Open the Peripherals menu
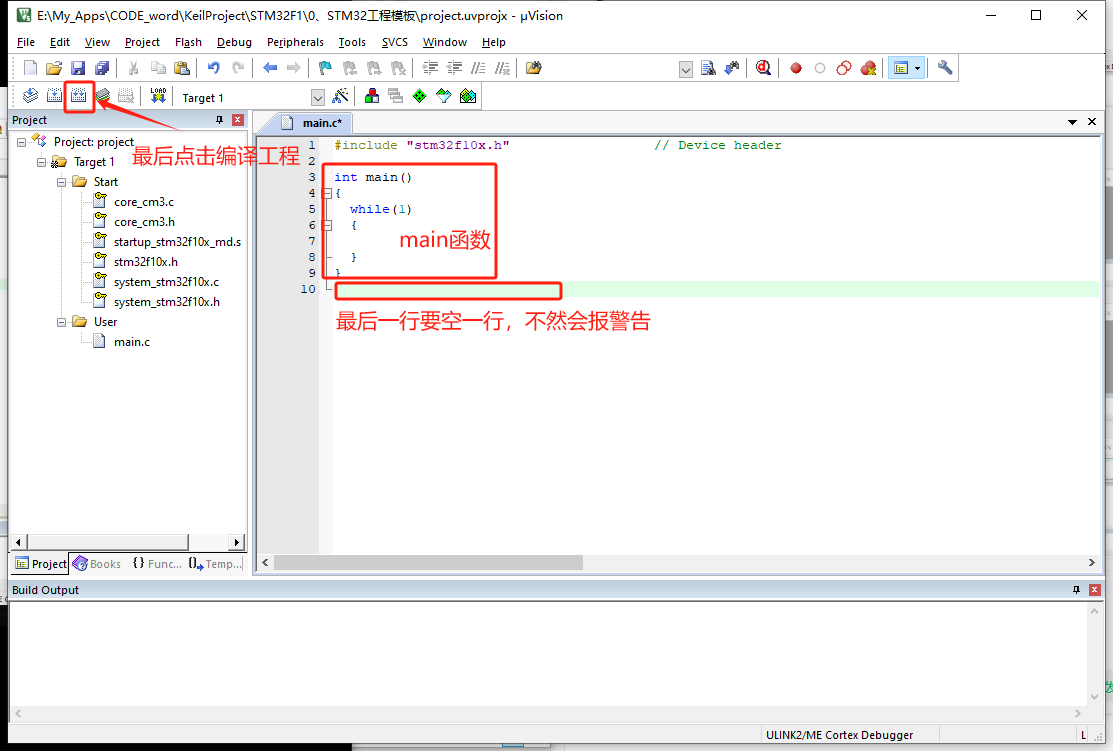 295,43
